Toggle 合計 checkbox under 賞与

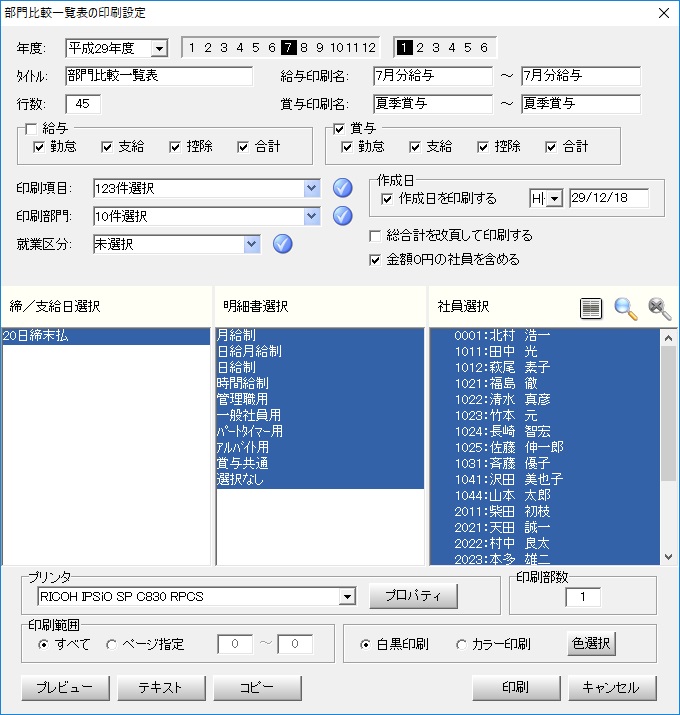tap(551, 147)
